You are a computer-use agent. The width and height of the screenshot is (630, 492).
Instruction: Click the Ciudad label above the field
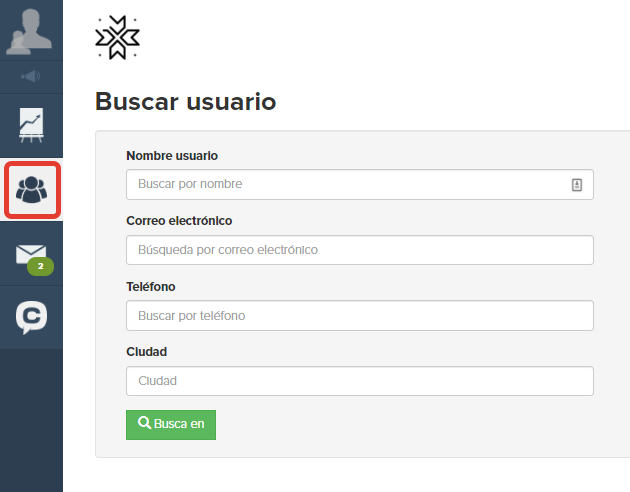click(147, 352)
